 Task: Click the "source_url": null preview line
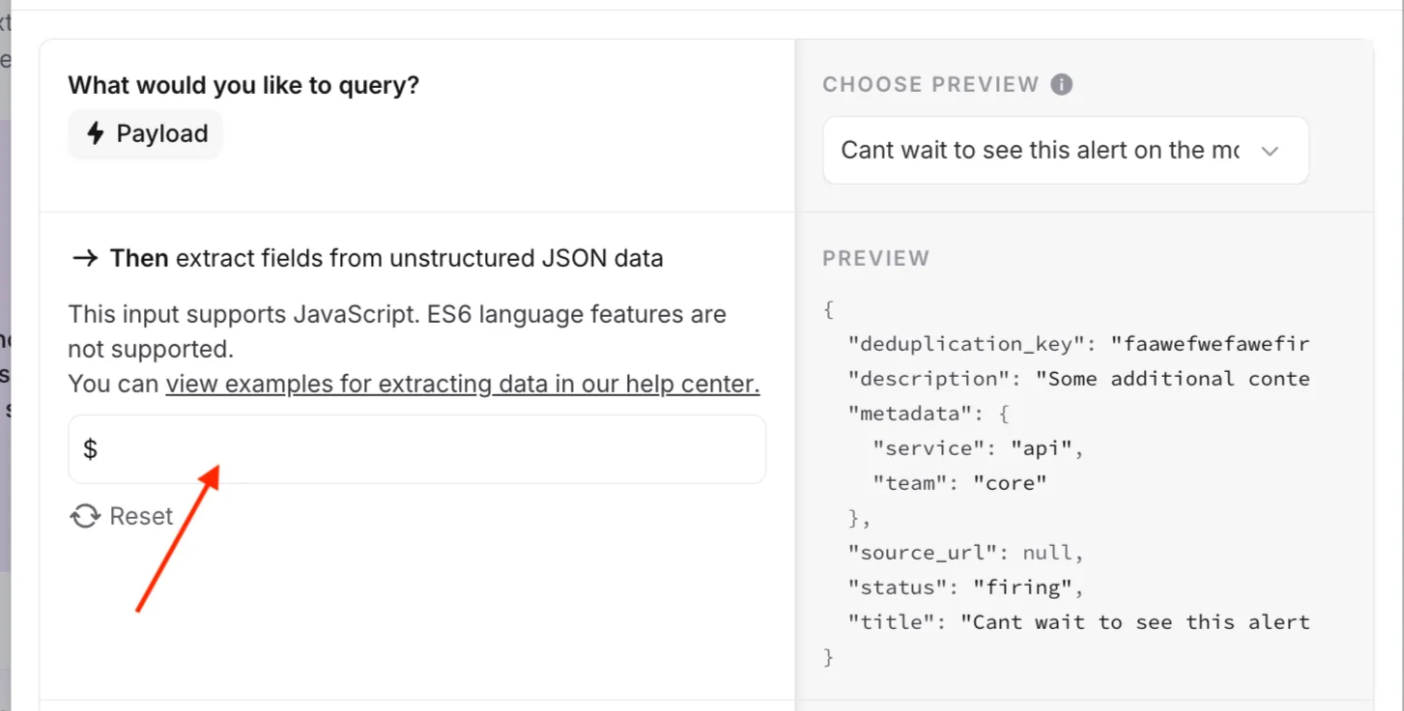[965, 552]
